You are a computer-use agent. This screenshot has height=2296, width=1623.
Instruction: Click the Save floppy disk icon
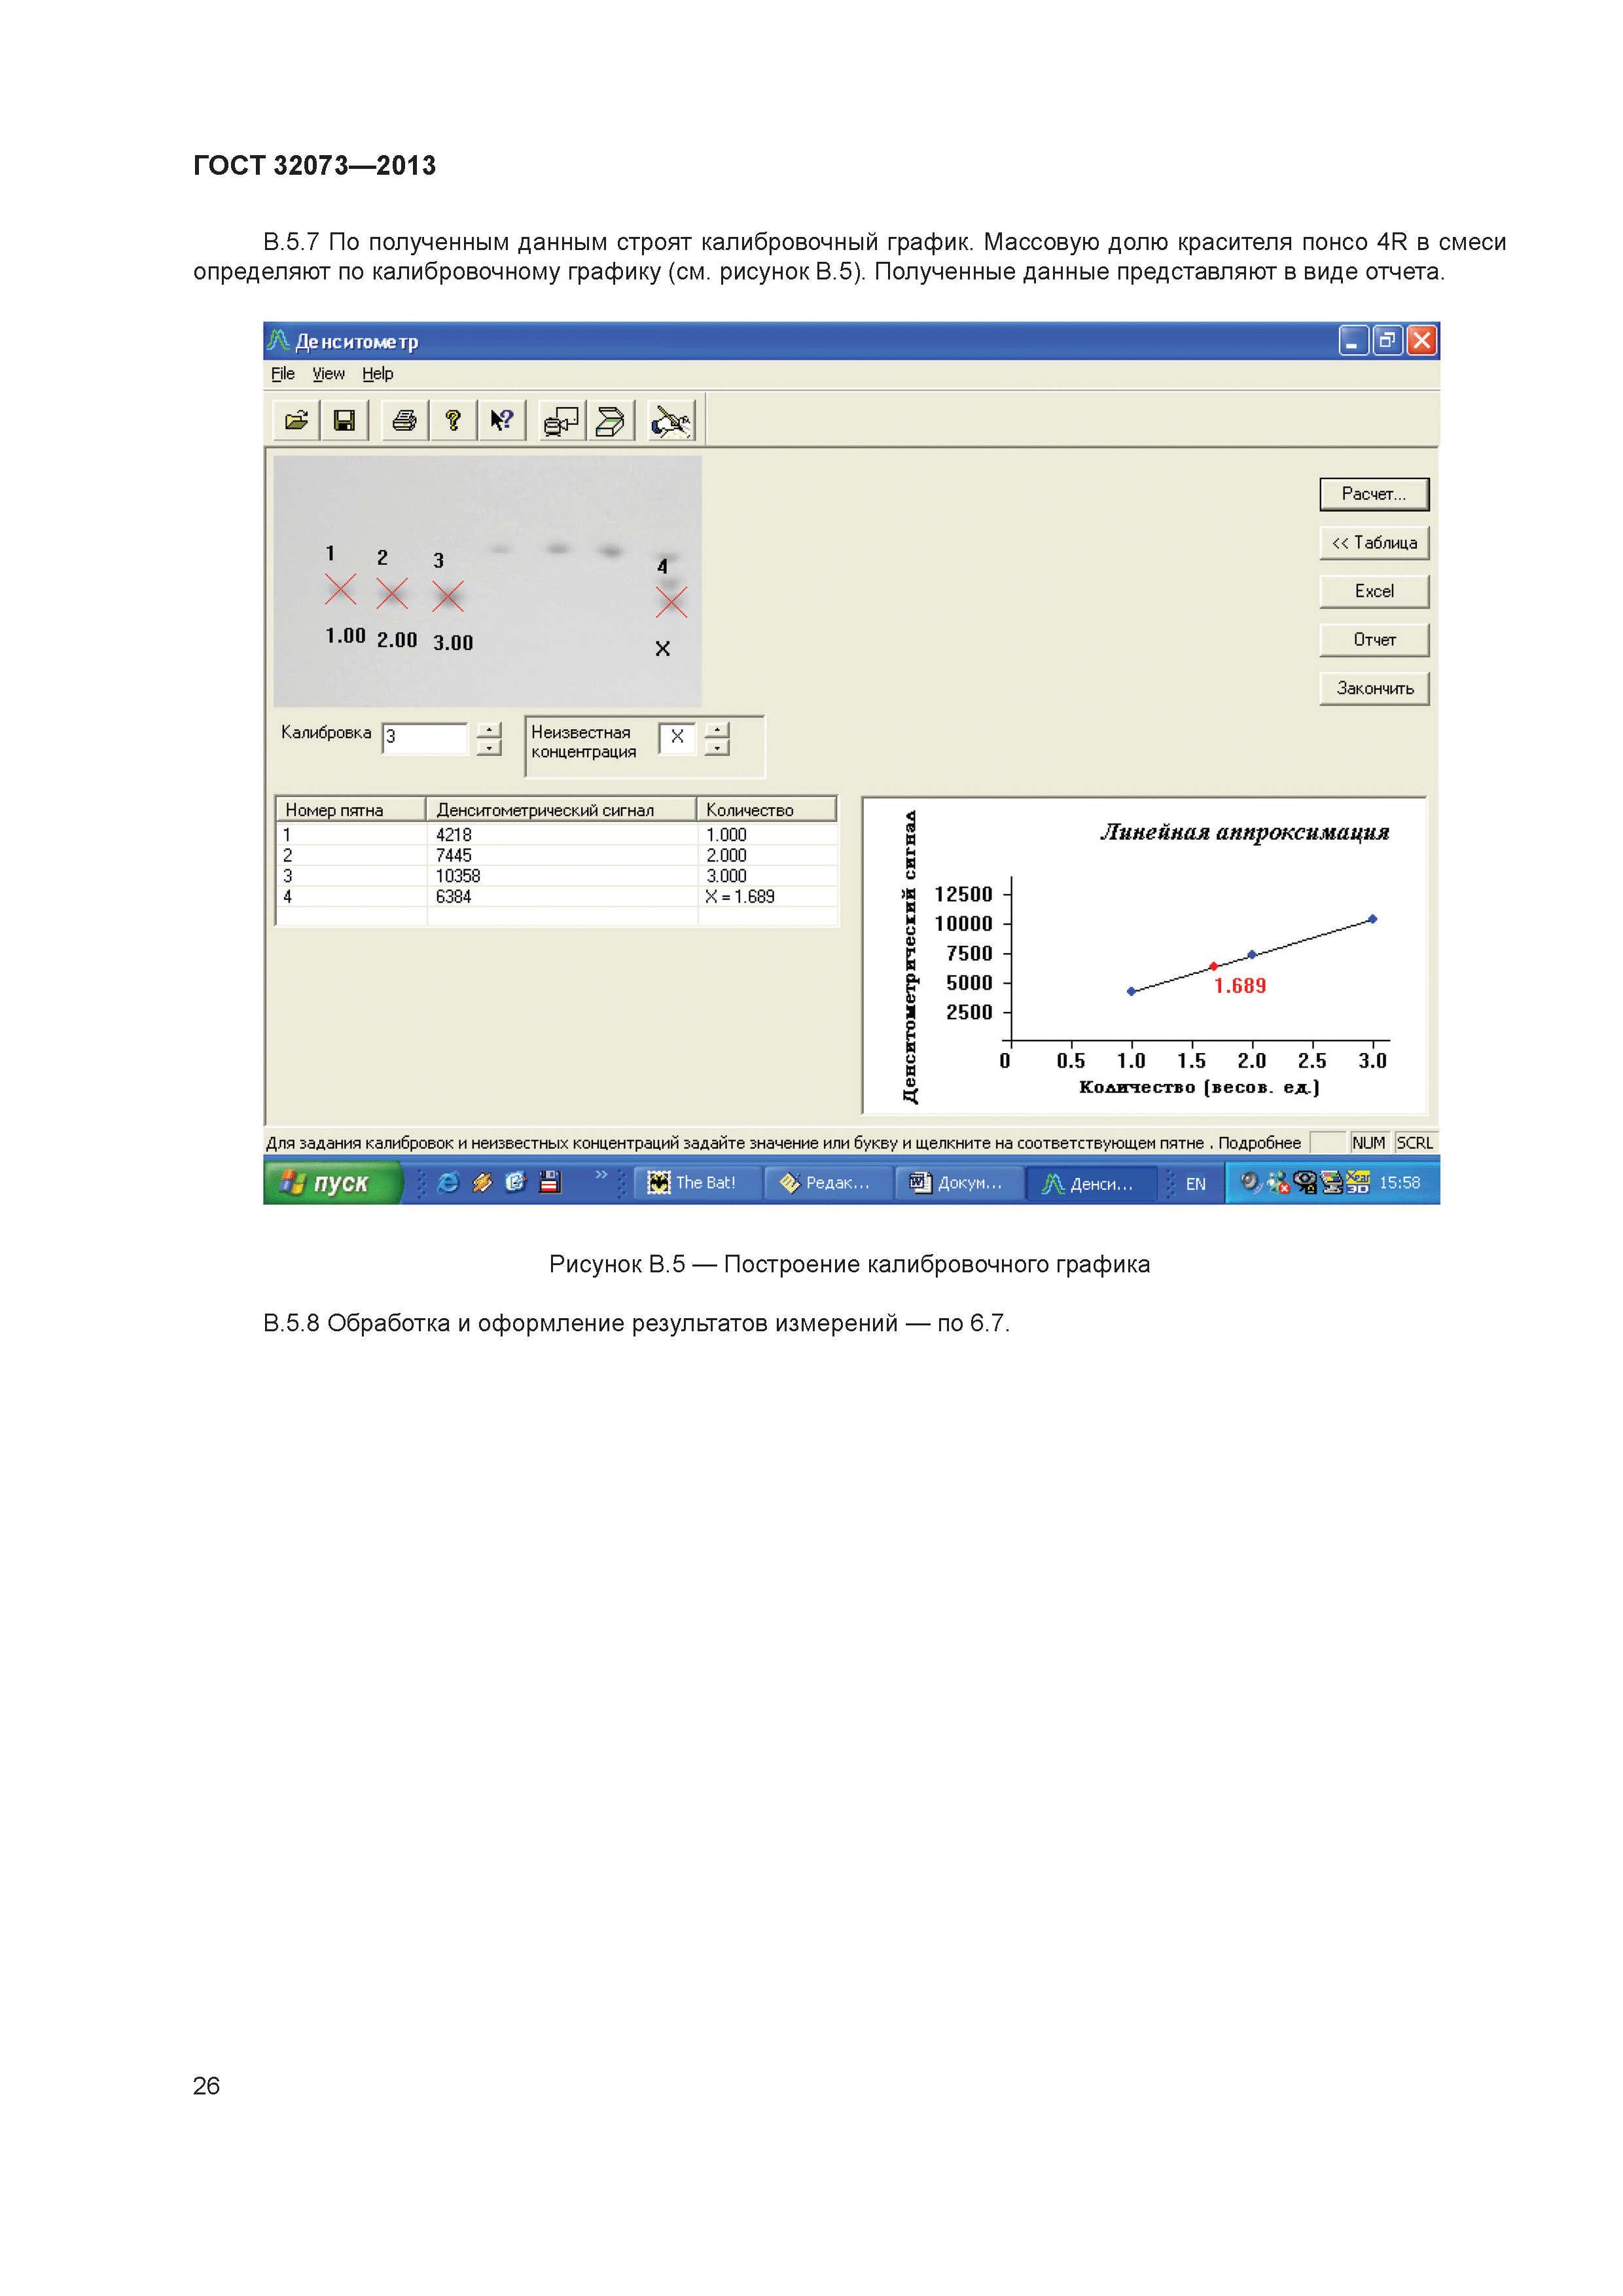click(344, 421)
